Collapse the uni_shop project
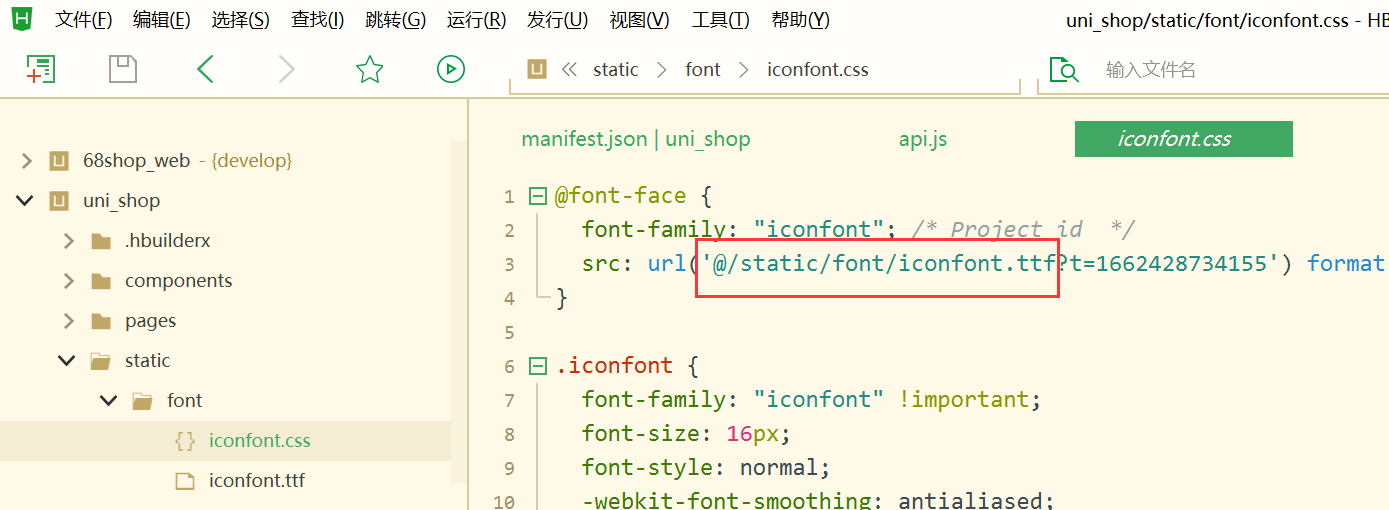This screenshot has height=510, width=1389. (x=25, y=200)
